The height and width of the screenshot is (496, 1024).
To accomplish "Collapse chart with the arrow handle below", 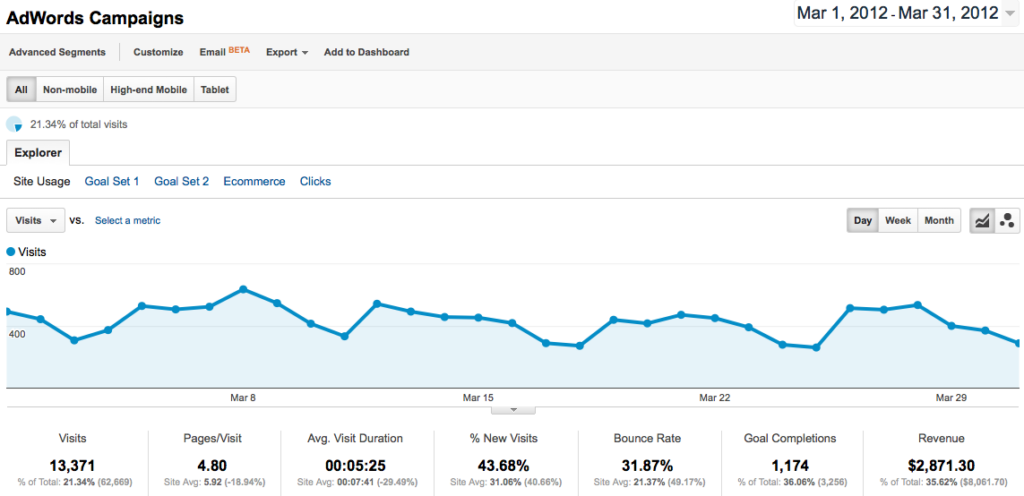I will tap(513, 410).
